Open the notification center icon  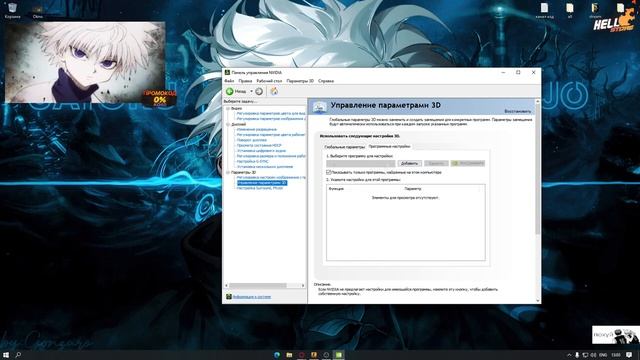[x=630, y=355]
